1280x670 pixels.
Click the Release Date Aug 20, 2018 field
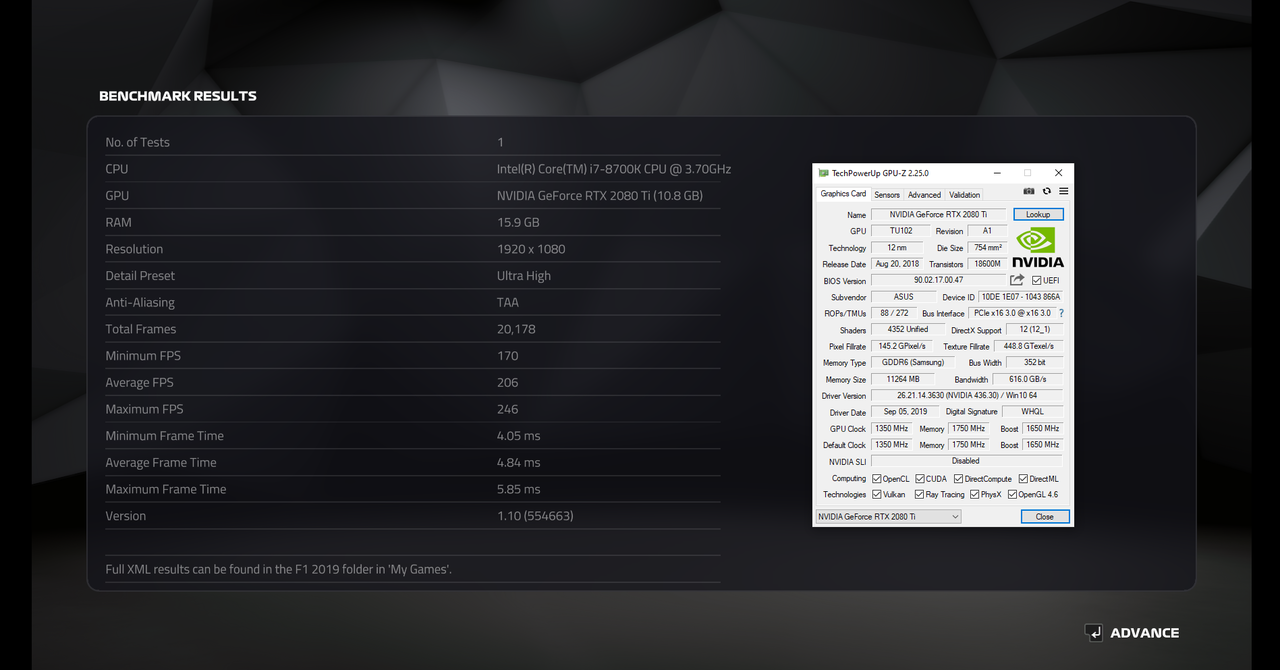tap(897, 264)
